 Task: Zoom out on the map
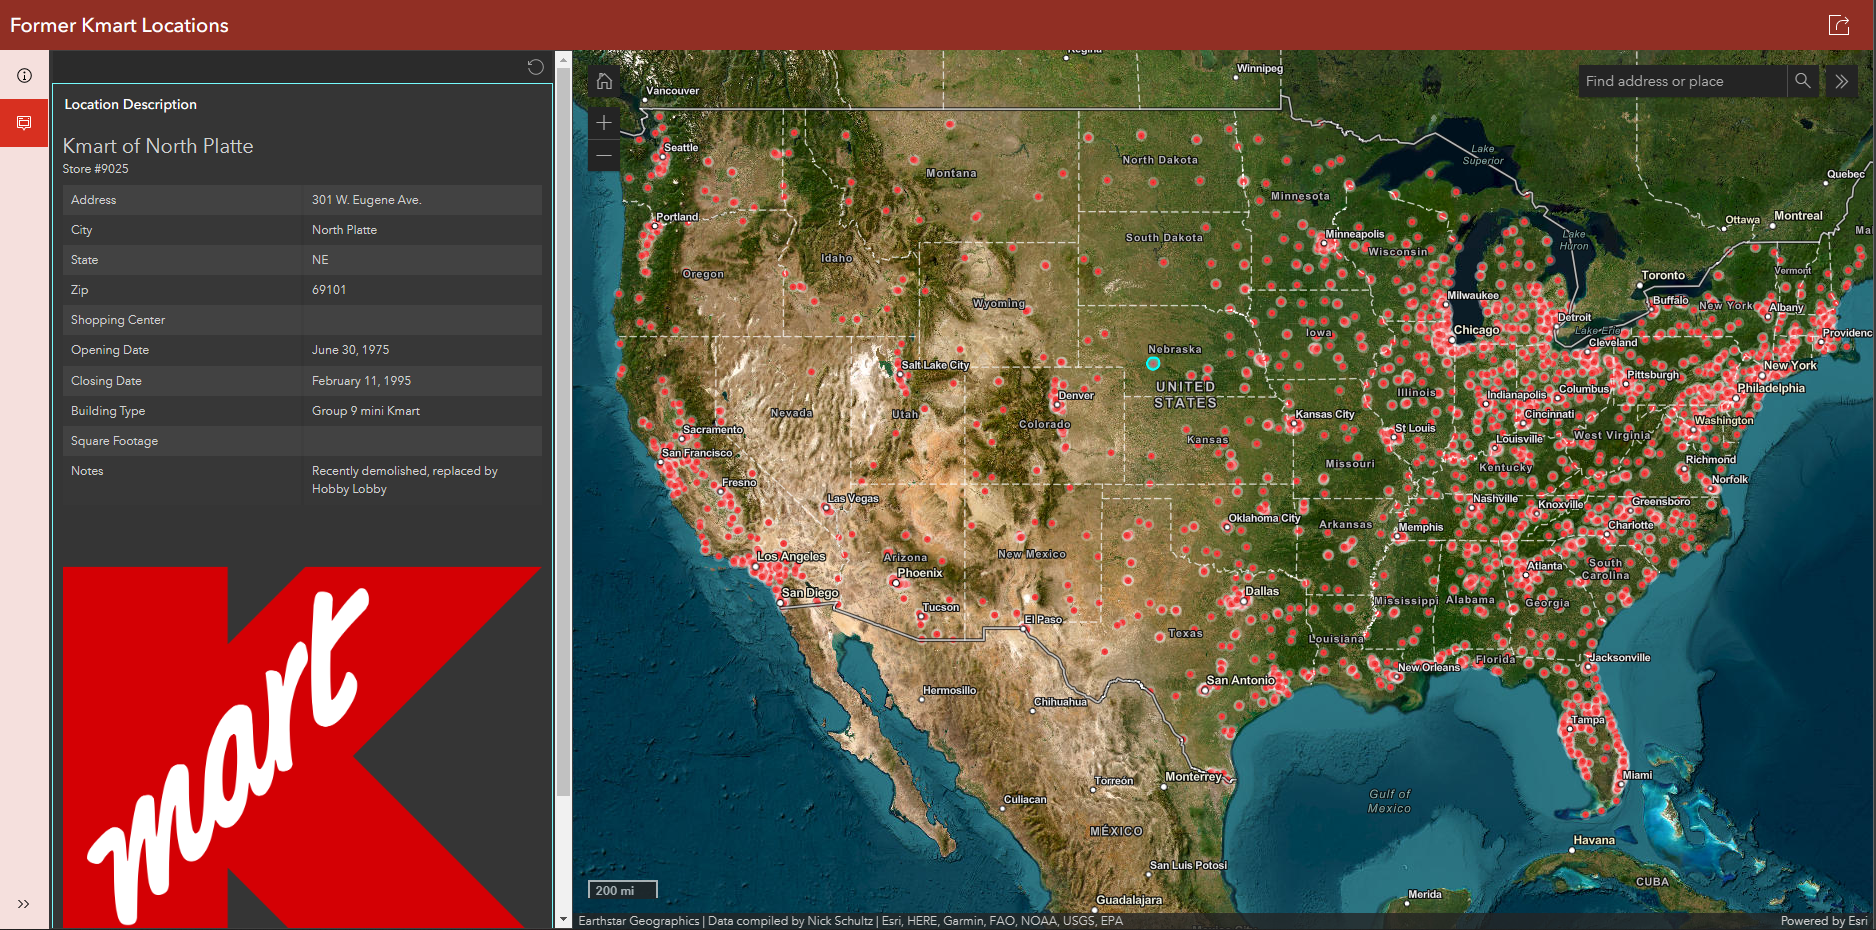coord(604,155)
